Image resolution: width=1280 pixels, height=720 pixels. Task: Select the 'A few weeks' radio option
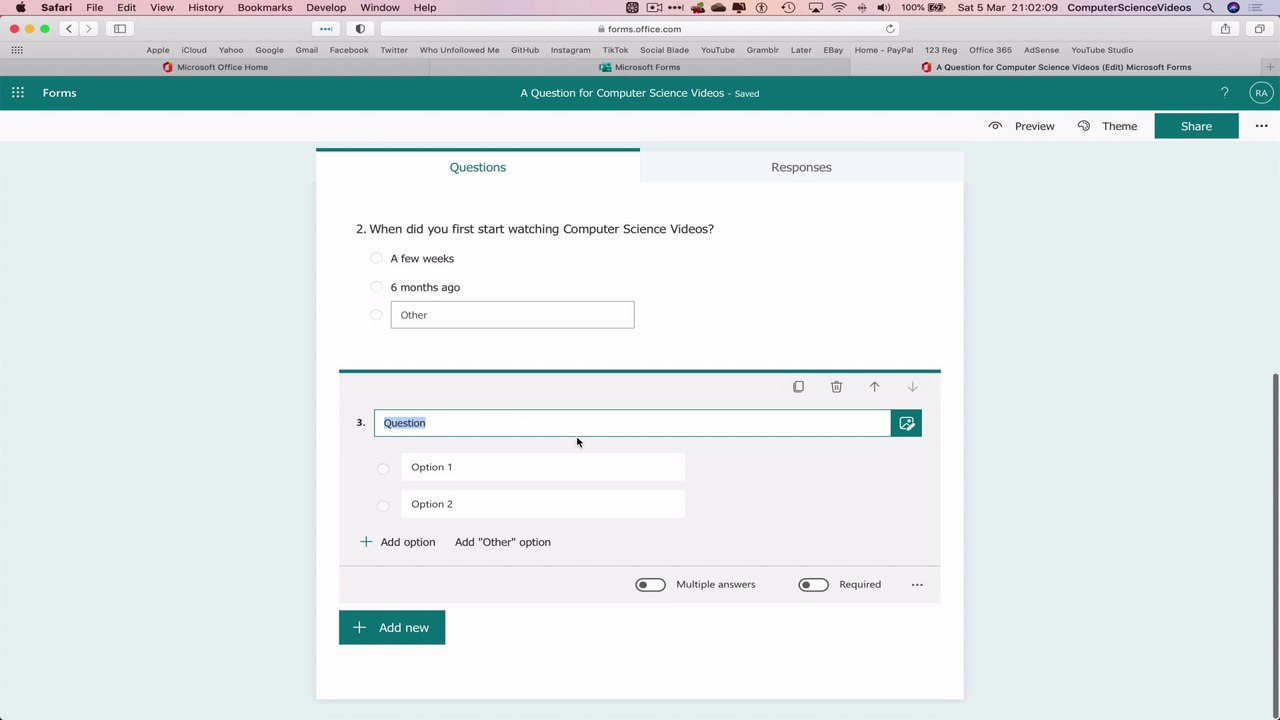click(x=376, y=258)
